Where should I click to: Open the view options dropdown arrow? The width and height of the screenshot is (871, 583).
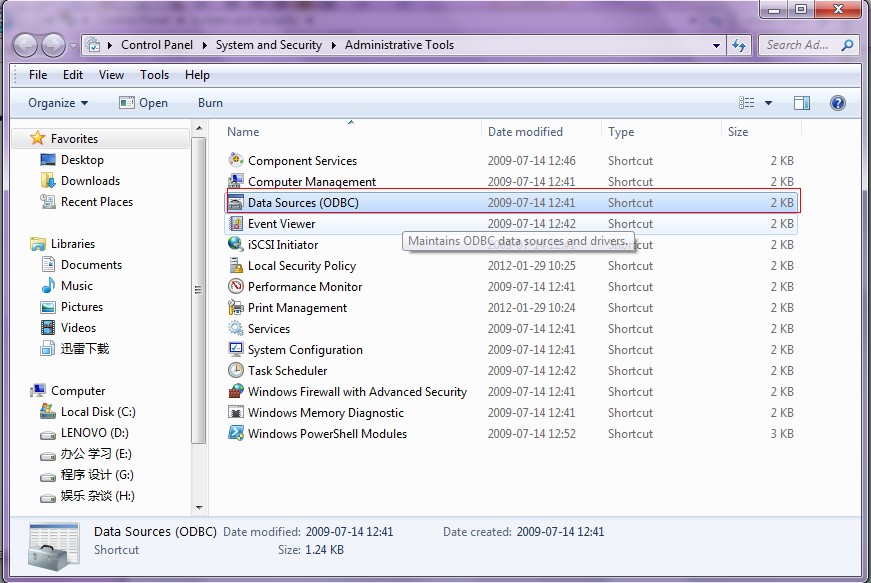tap(768, 103)
